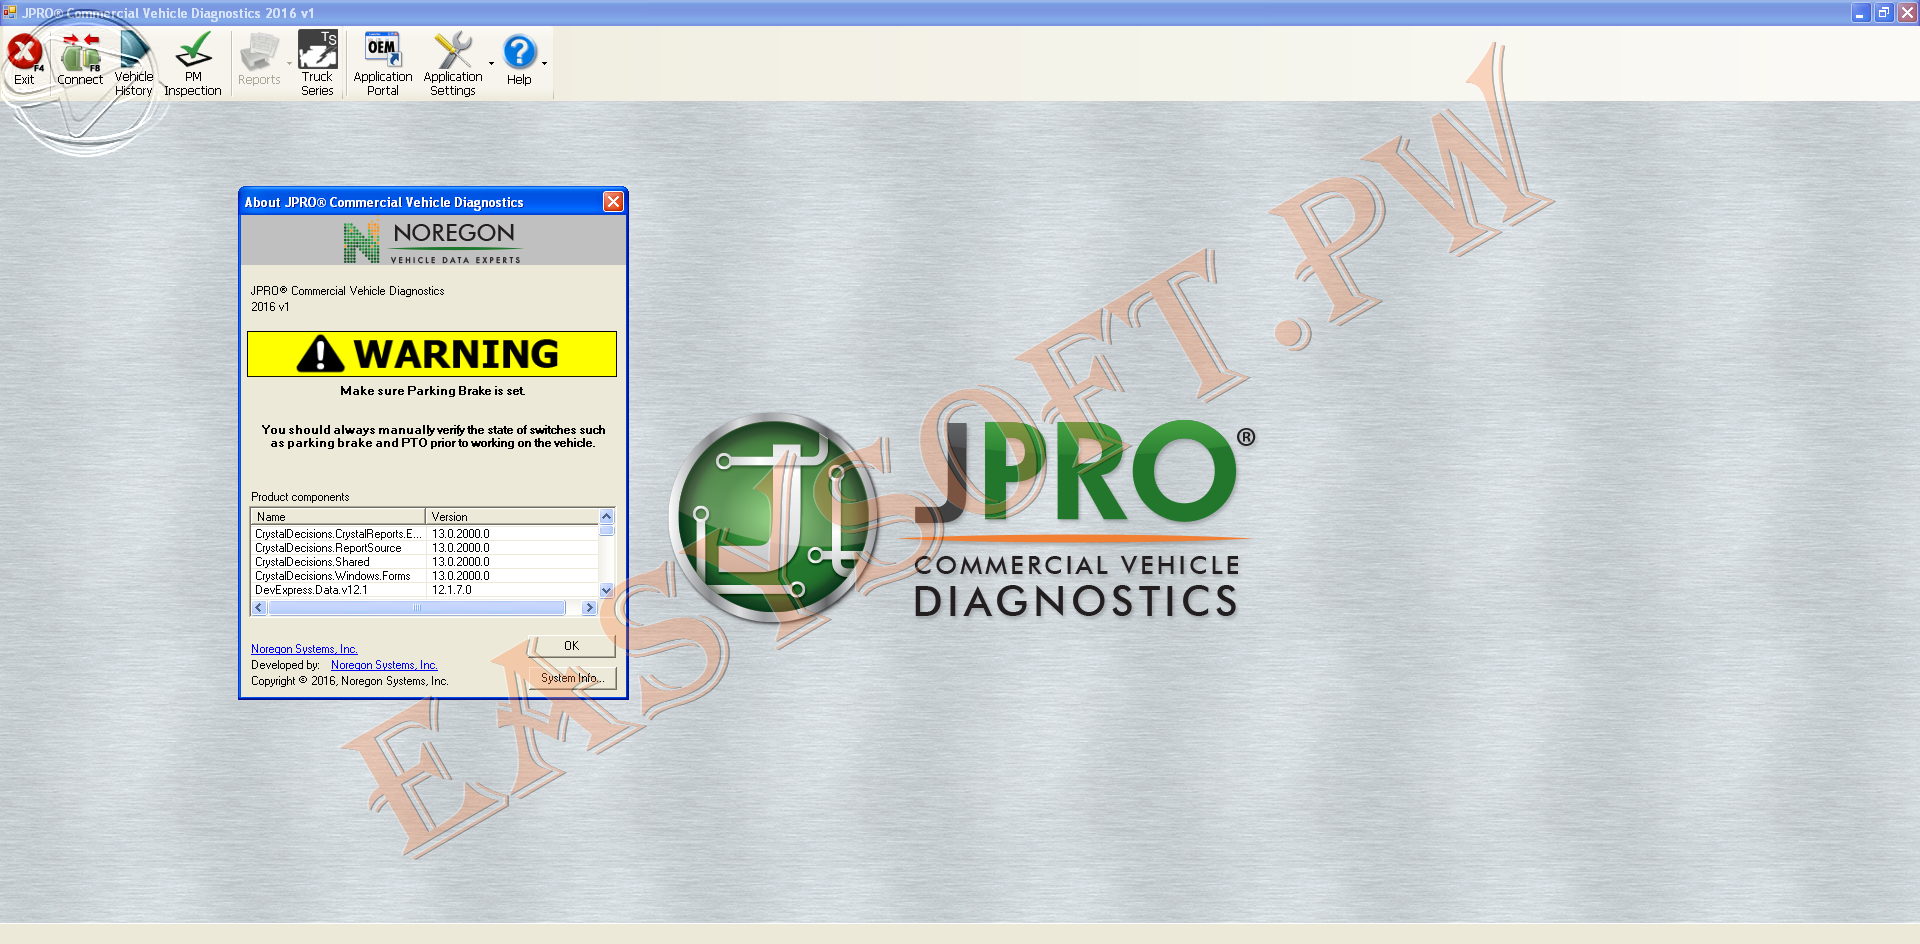Open Vehicle History from the toolbar
This screenshot has height=944, width=1920.
(134, 63)
